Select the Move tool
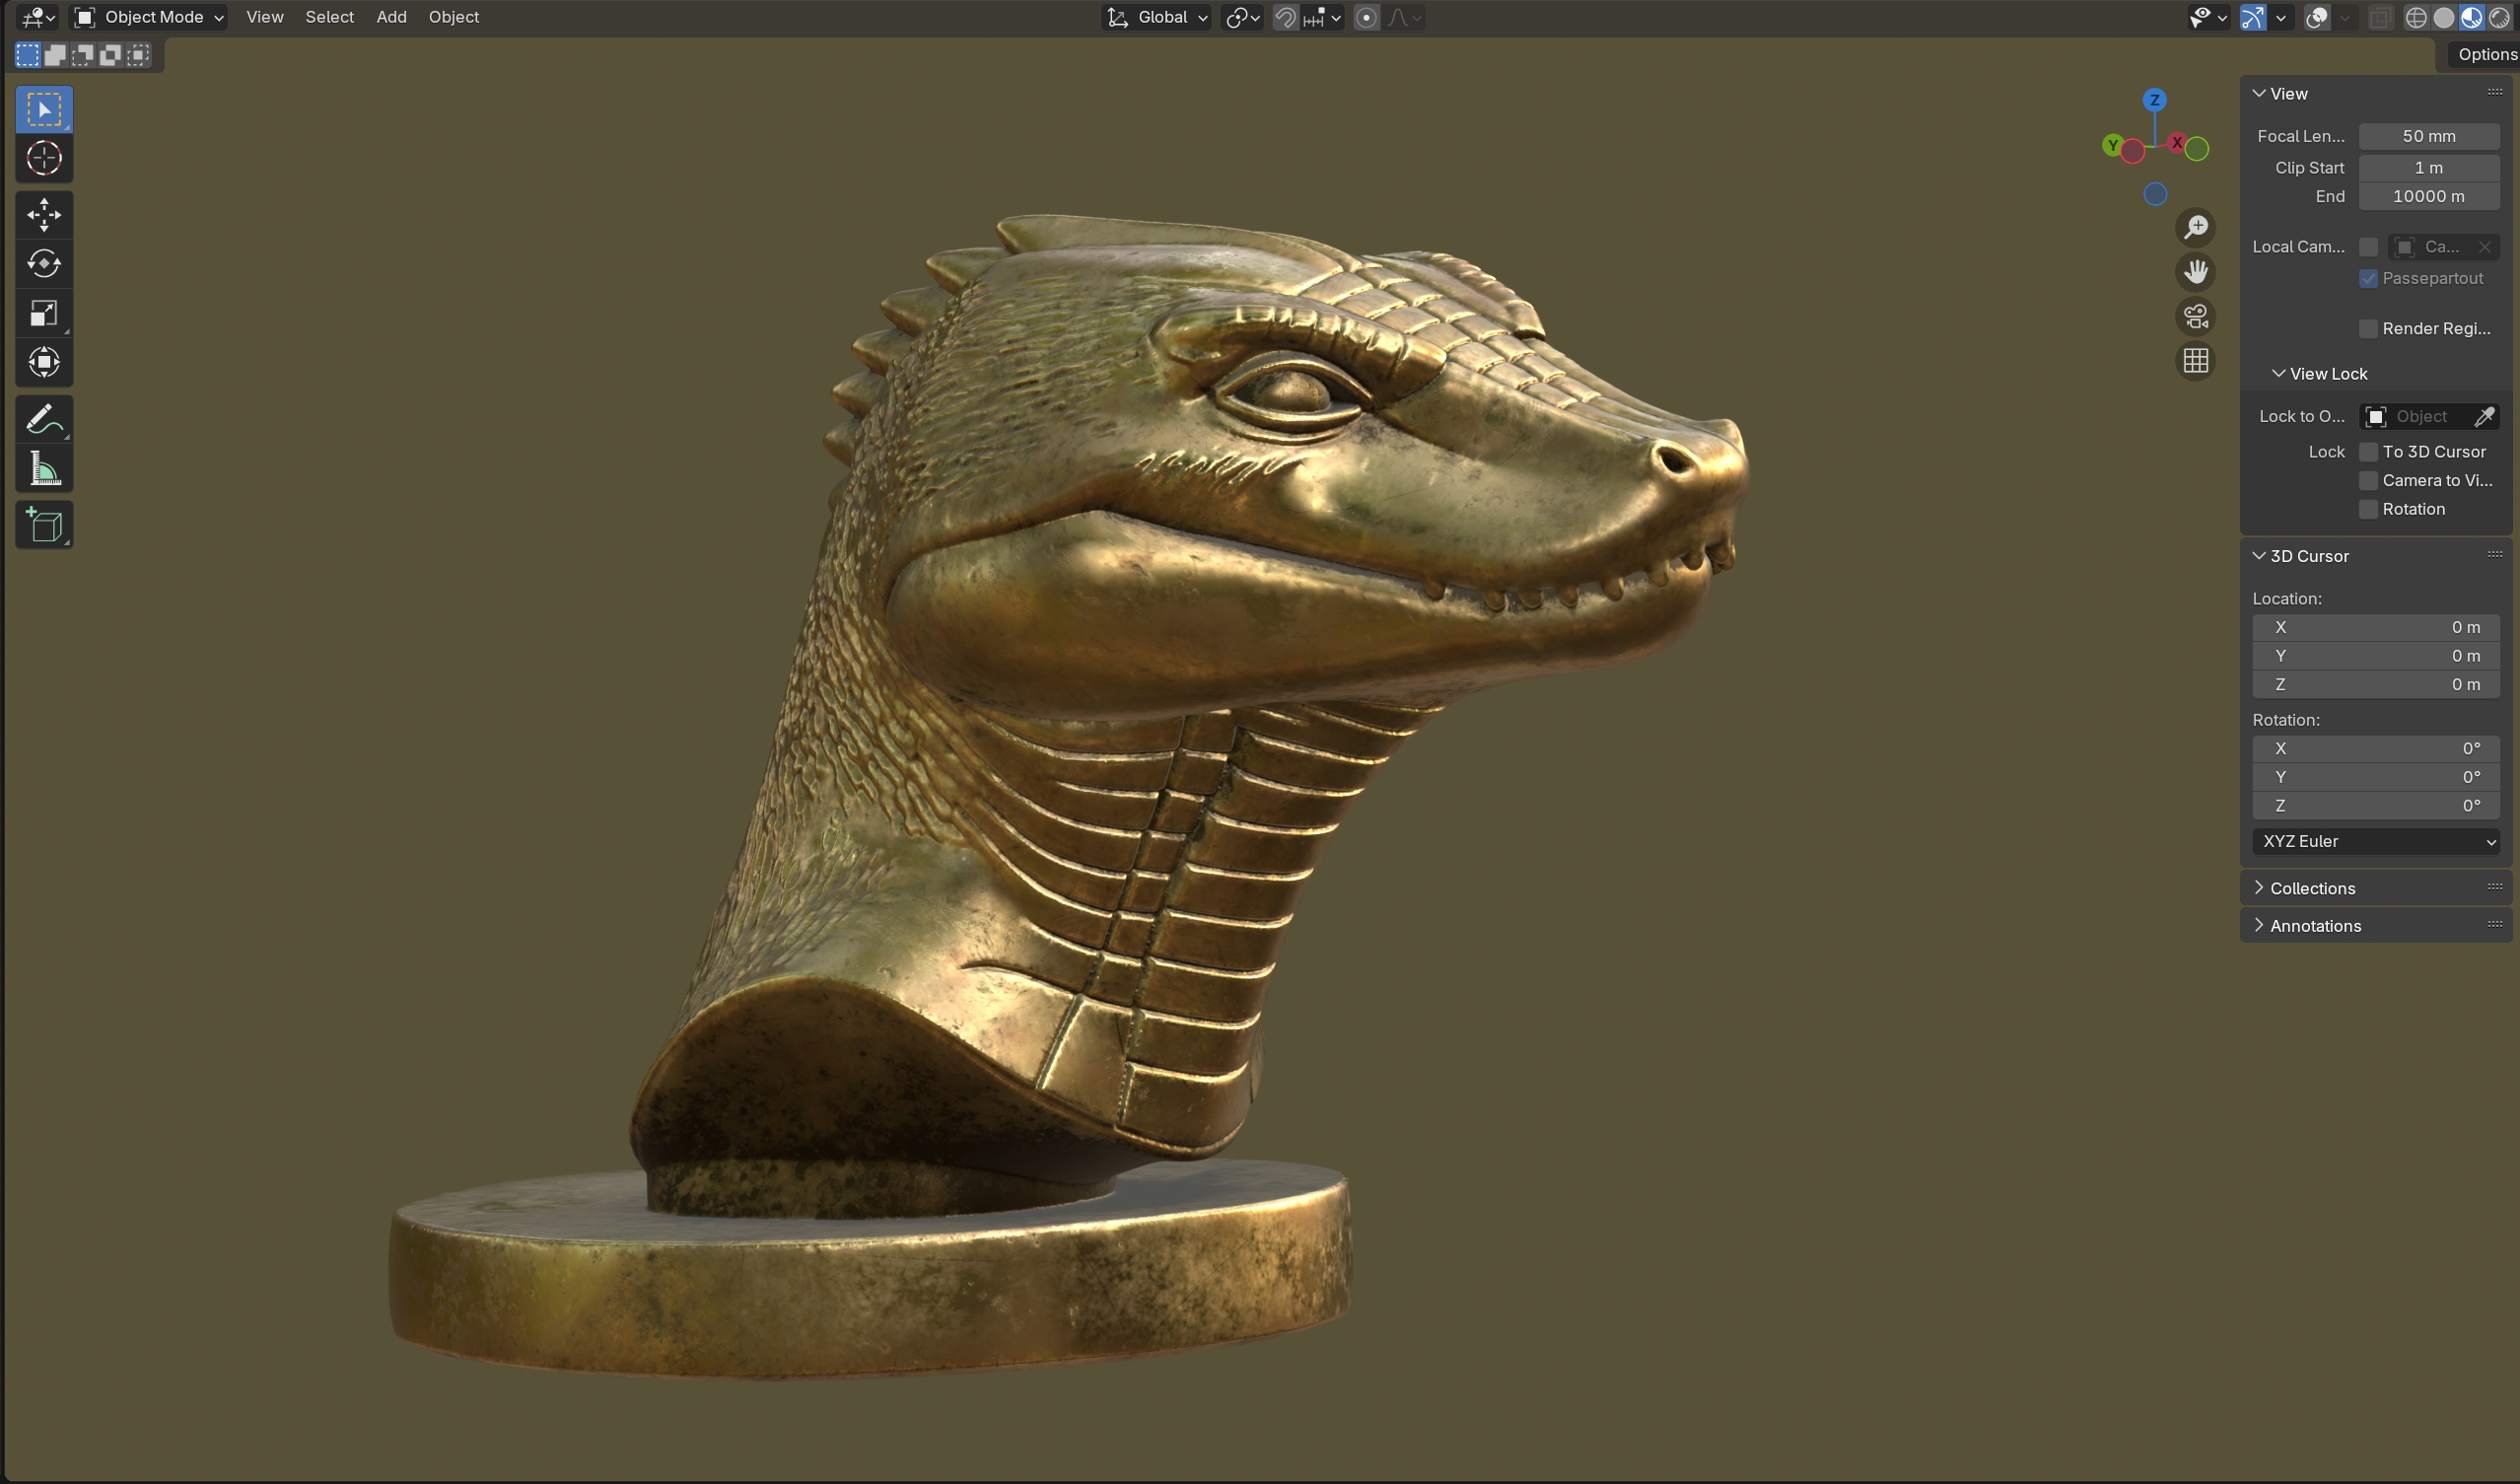2520x1484 pixels. [44, 215]
